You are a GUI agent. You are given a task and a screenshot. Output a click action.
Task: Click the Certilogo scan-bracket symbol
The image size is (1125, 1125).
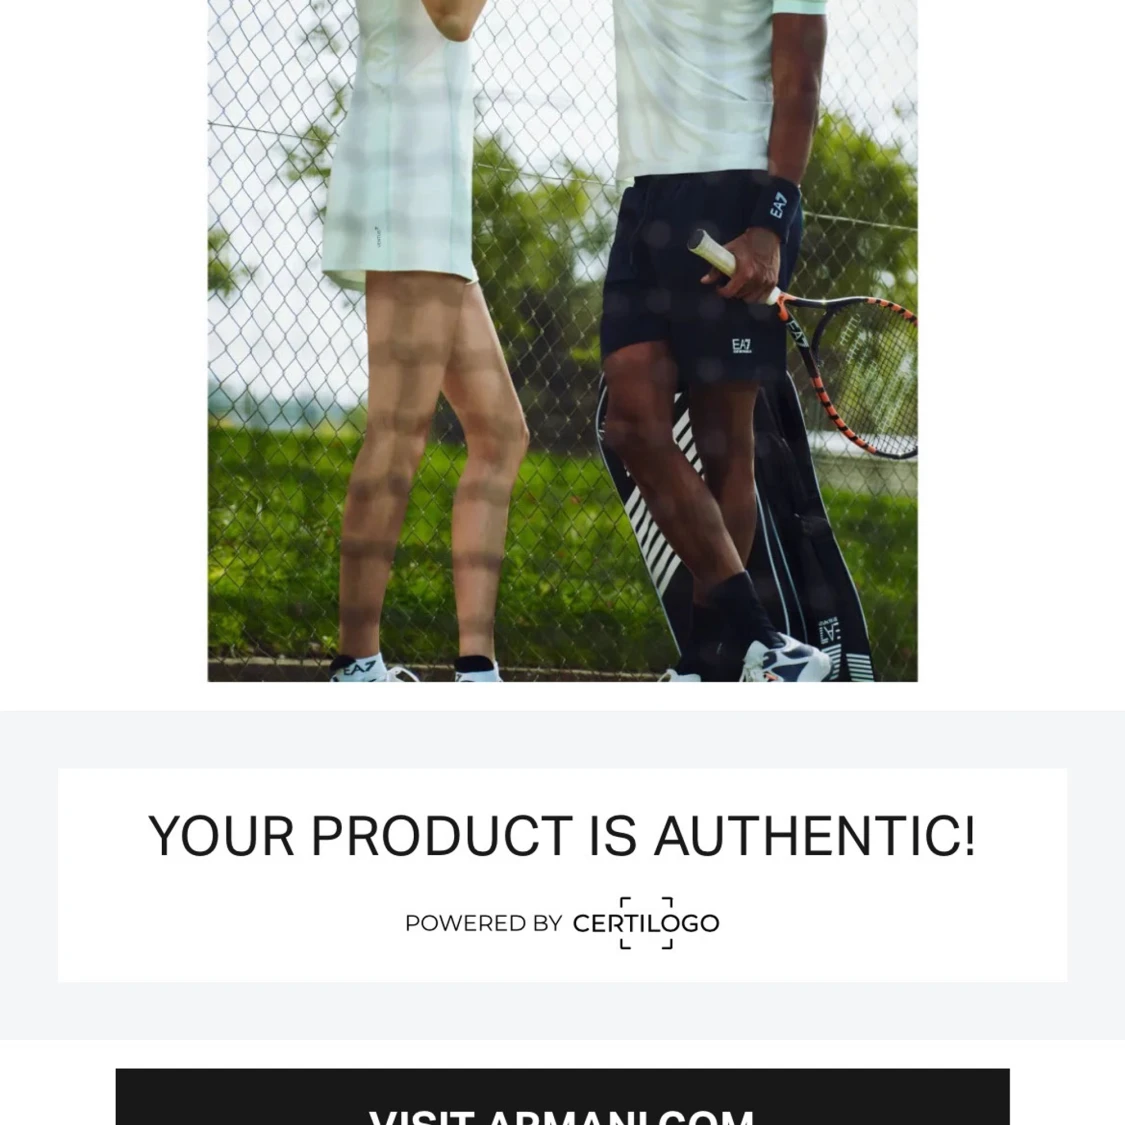(646, 923)
